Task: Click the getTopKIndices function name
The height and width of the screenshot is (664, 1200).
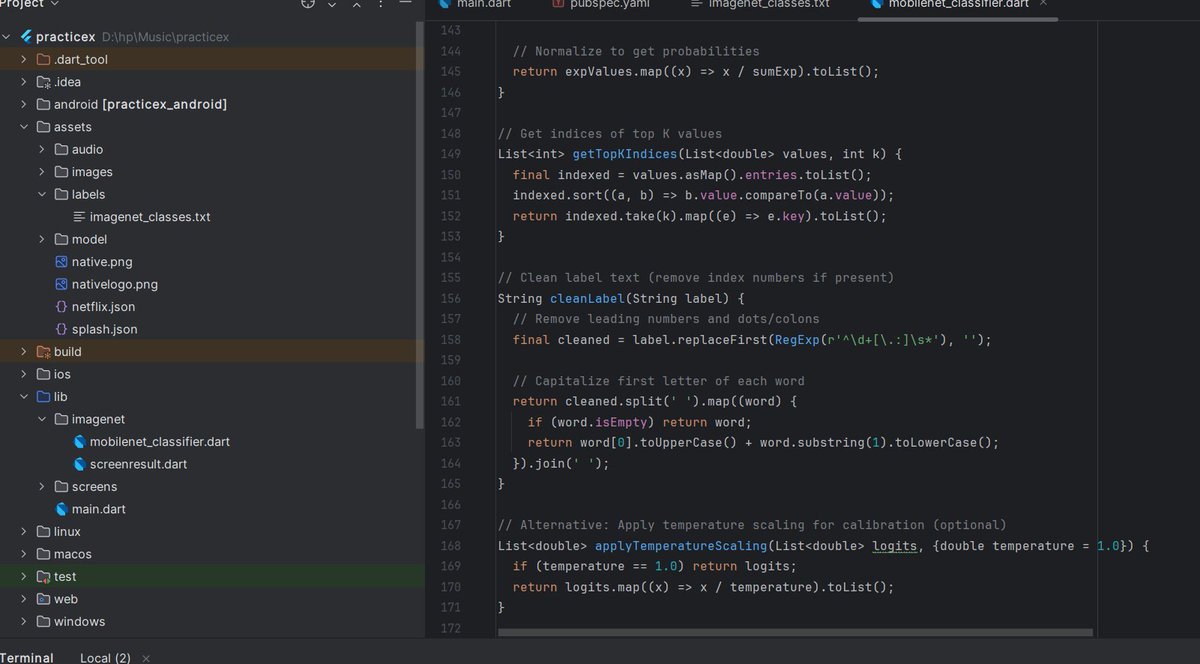Action: (626, 154)
